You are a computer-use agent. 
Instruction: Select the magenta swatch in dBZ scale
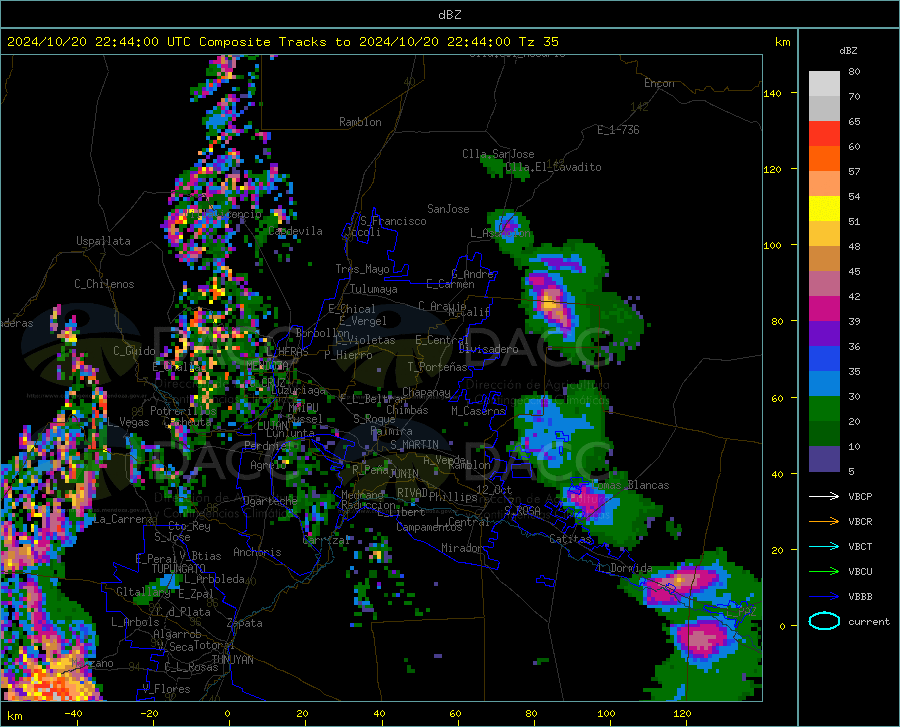824,309
